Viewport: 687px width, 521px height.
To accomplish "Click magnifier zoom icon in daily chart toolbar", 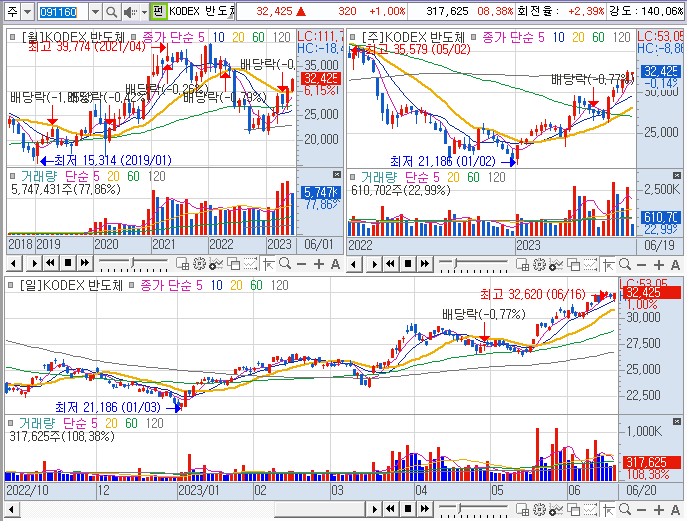I will click(625, 509).
